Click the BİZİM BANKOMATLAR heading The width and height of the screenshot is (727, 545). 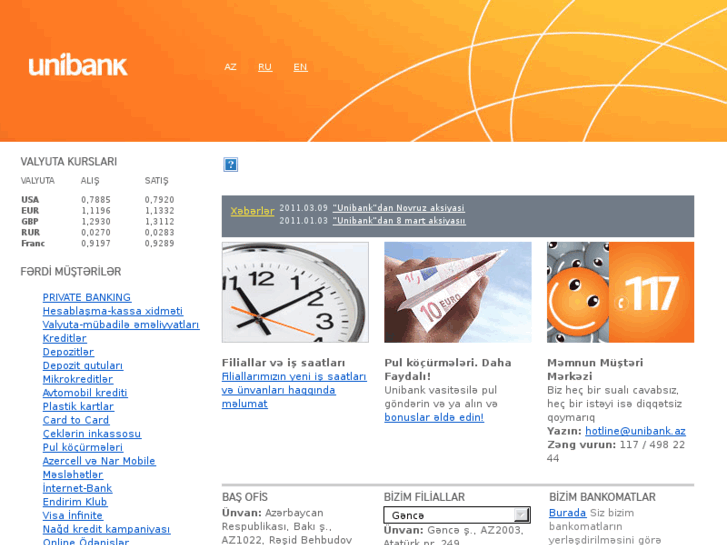(x=602, y=497)
